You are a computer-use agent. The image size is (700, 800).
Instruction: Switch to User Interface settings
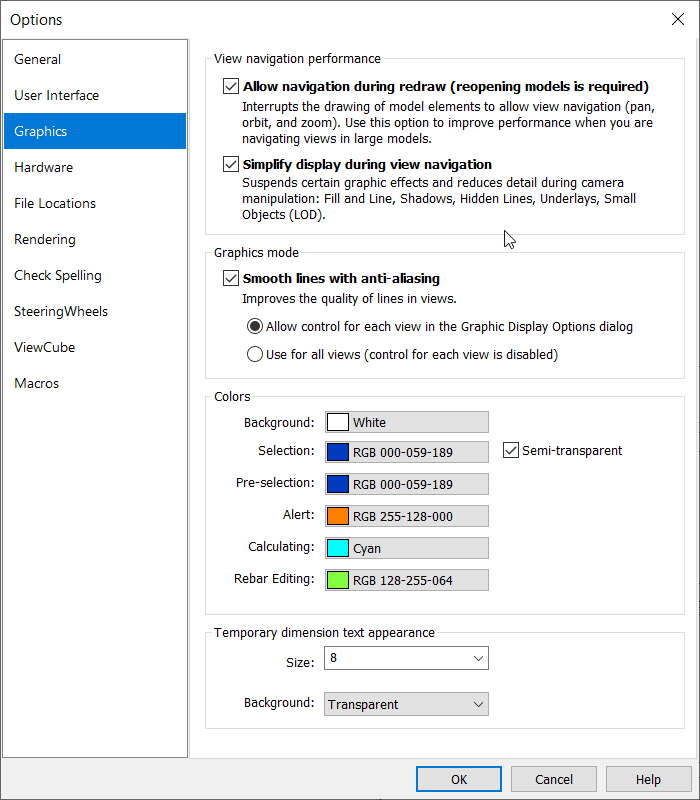[95, 95]
